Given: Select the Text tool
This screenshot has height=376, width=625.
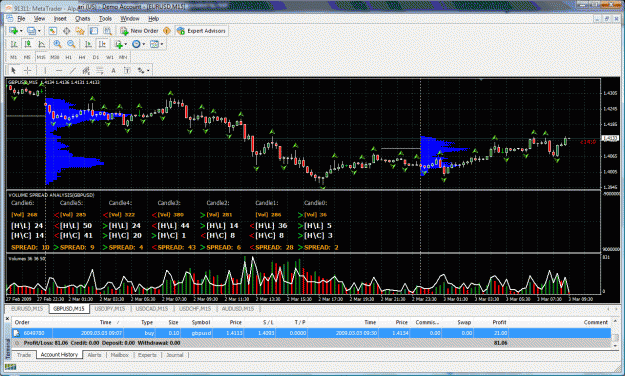Looking at the screenshot, I should (x=114, y=71).
